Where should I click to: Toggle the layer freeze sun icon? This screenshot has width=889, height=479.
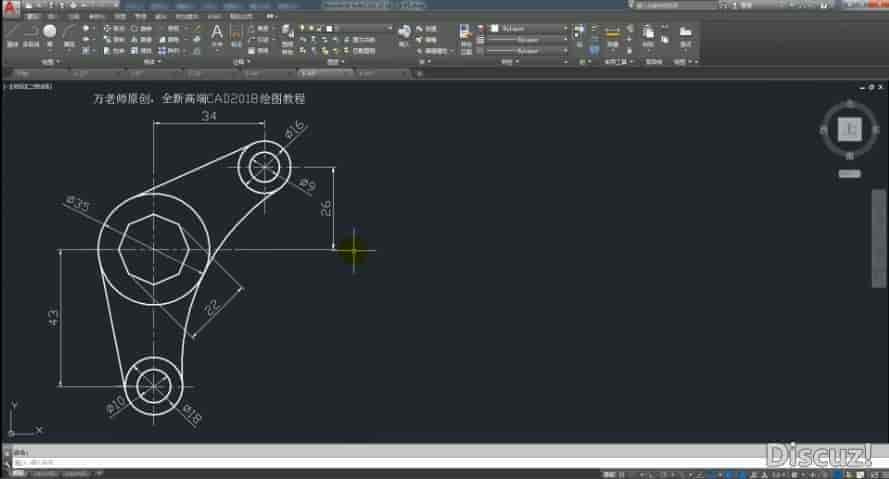coord(311,28)
